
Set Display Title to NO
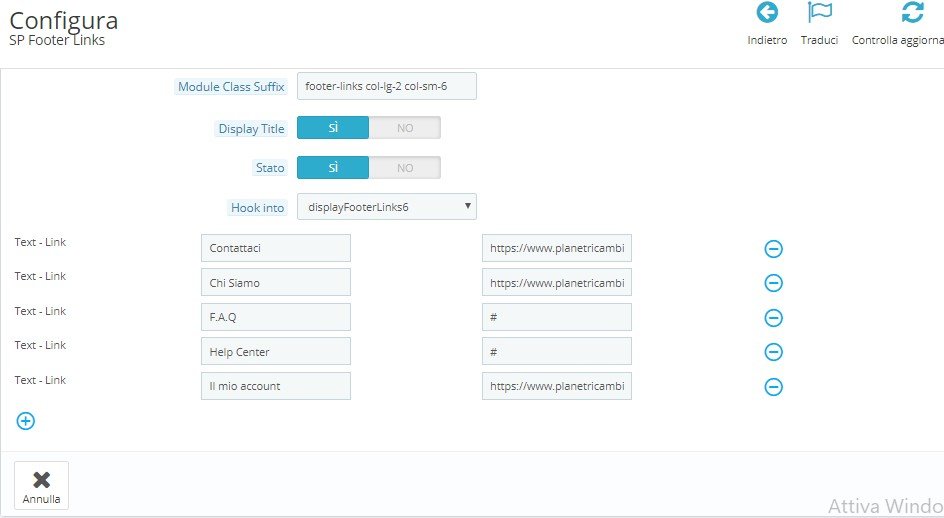[x=405, y=128]
